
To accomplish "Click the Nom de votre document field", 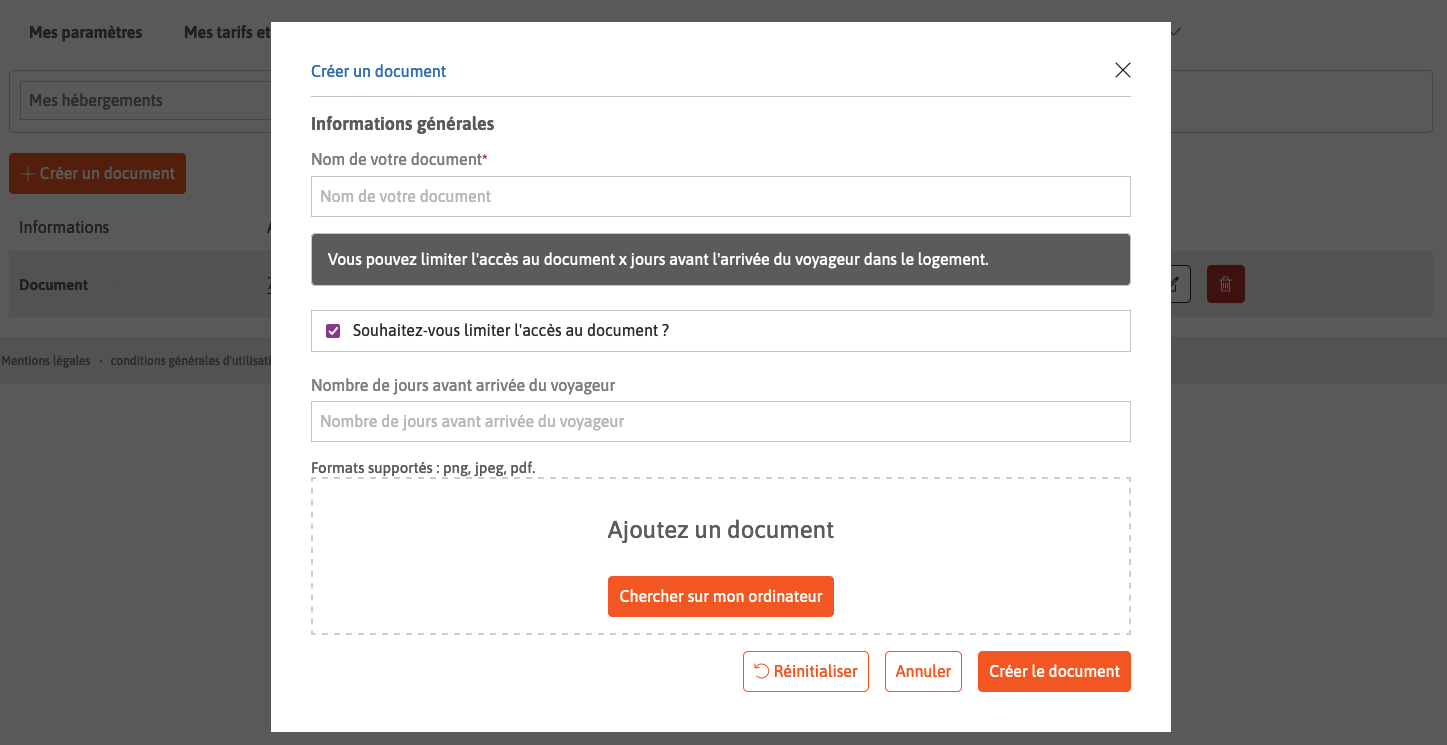I will [720, 197].
